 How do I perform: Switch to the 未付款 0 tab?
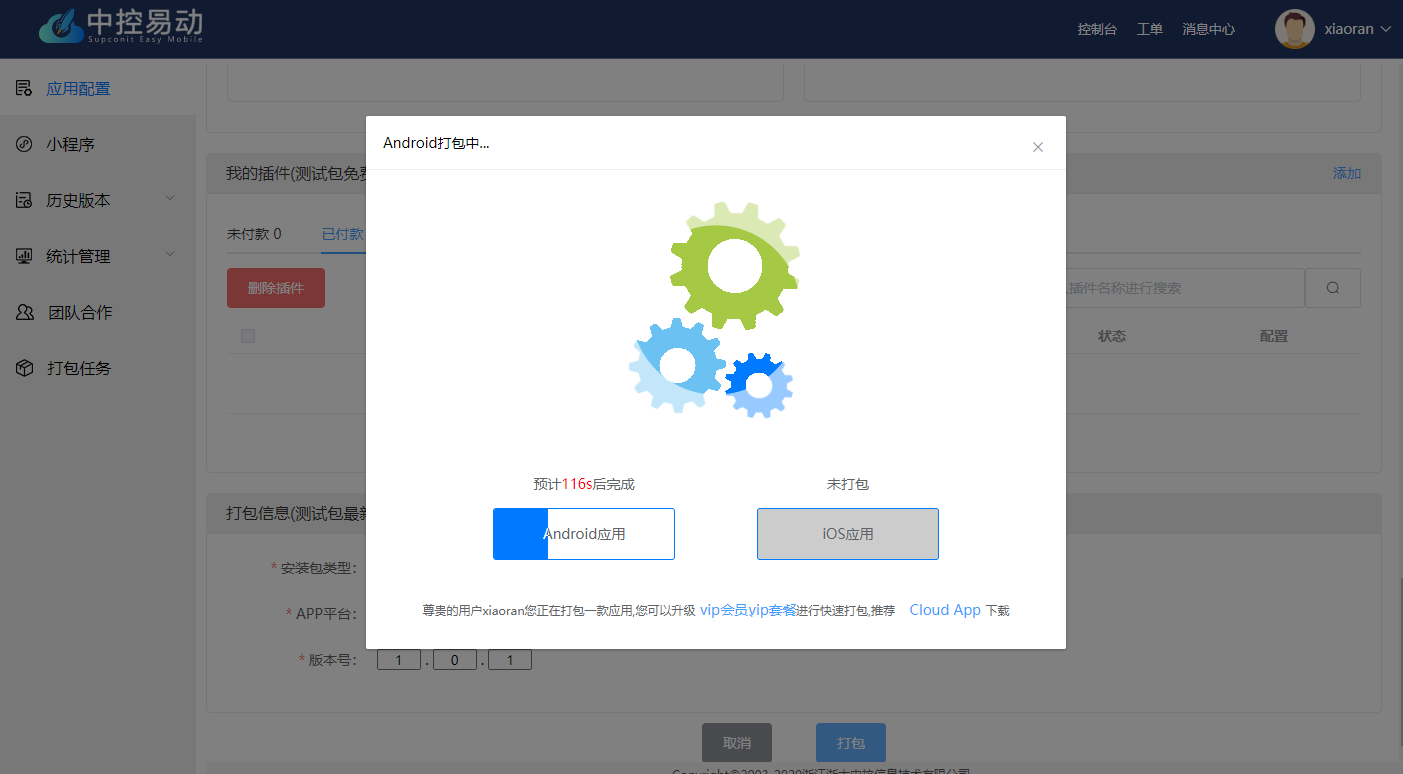254,234
